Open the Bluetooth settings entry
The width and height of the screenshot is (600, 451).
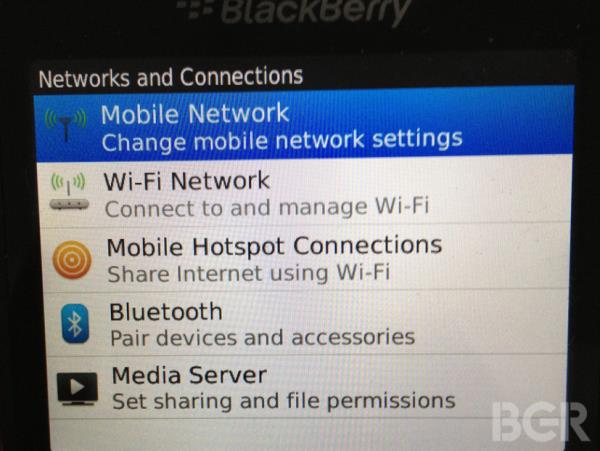306,323
